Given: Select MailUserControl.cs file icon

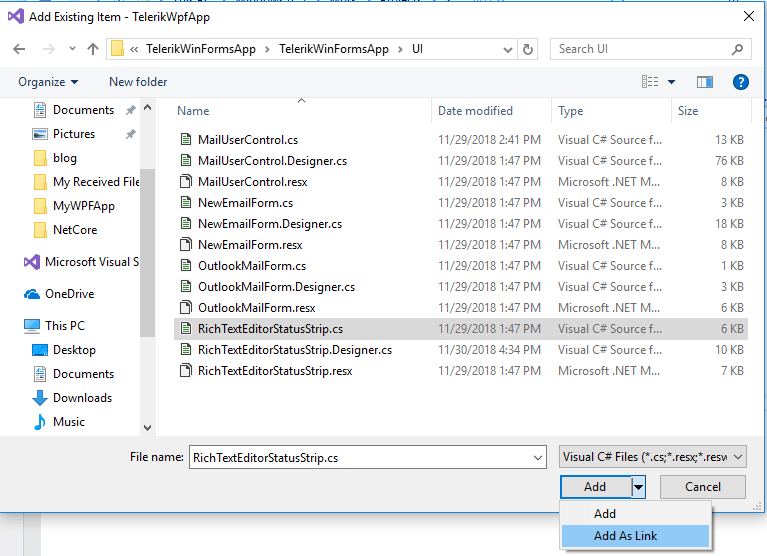Looking at the screenshot, I should tap(186, 140).
